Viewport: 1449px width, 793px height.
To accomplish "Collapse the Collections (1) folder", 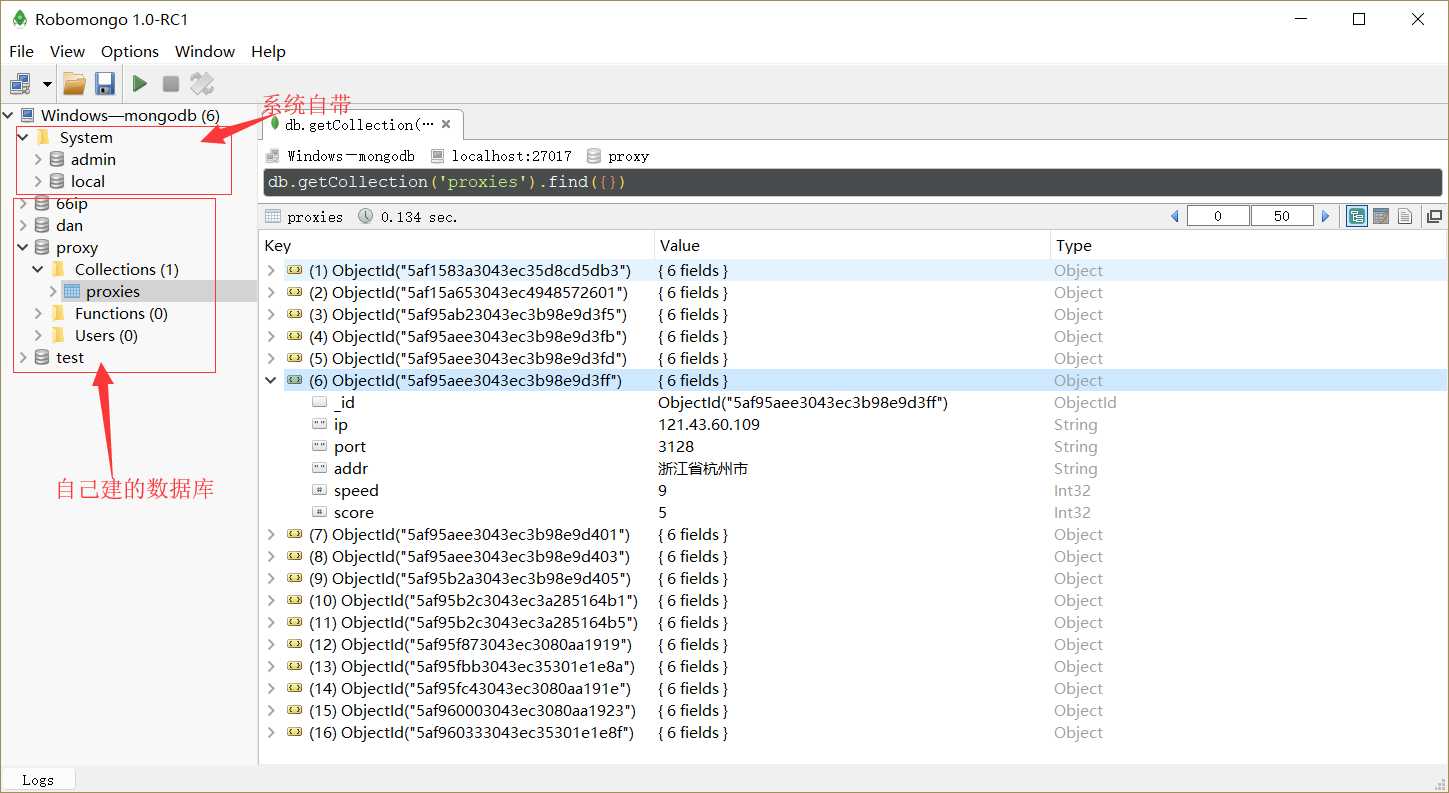I will 38,270.
